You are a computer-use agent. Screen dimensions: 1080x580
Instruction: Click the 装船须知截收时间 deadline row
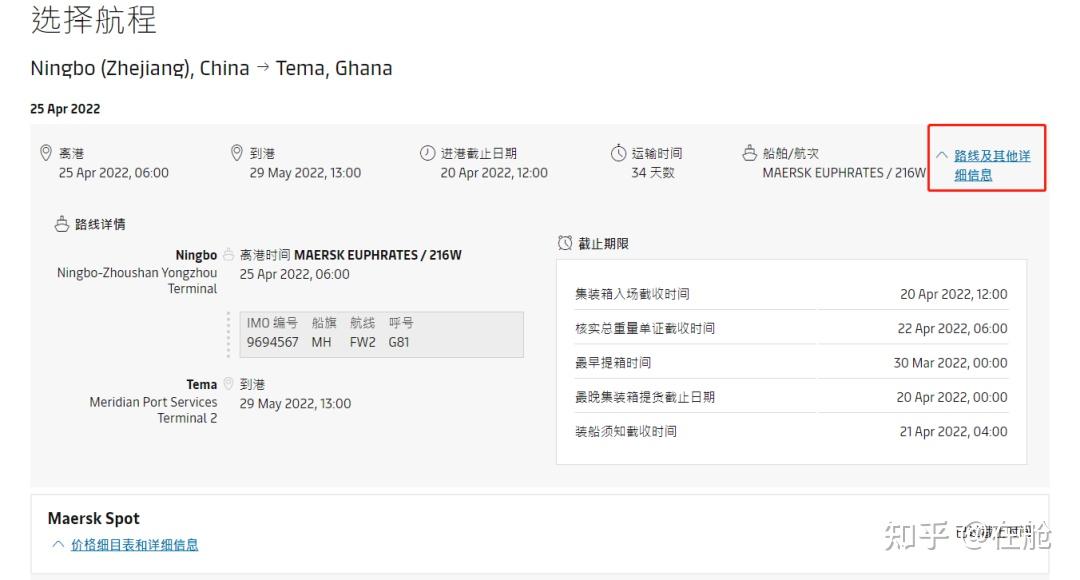coord(791,431)
